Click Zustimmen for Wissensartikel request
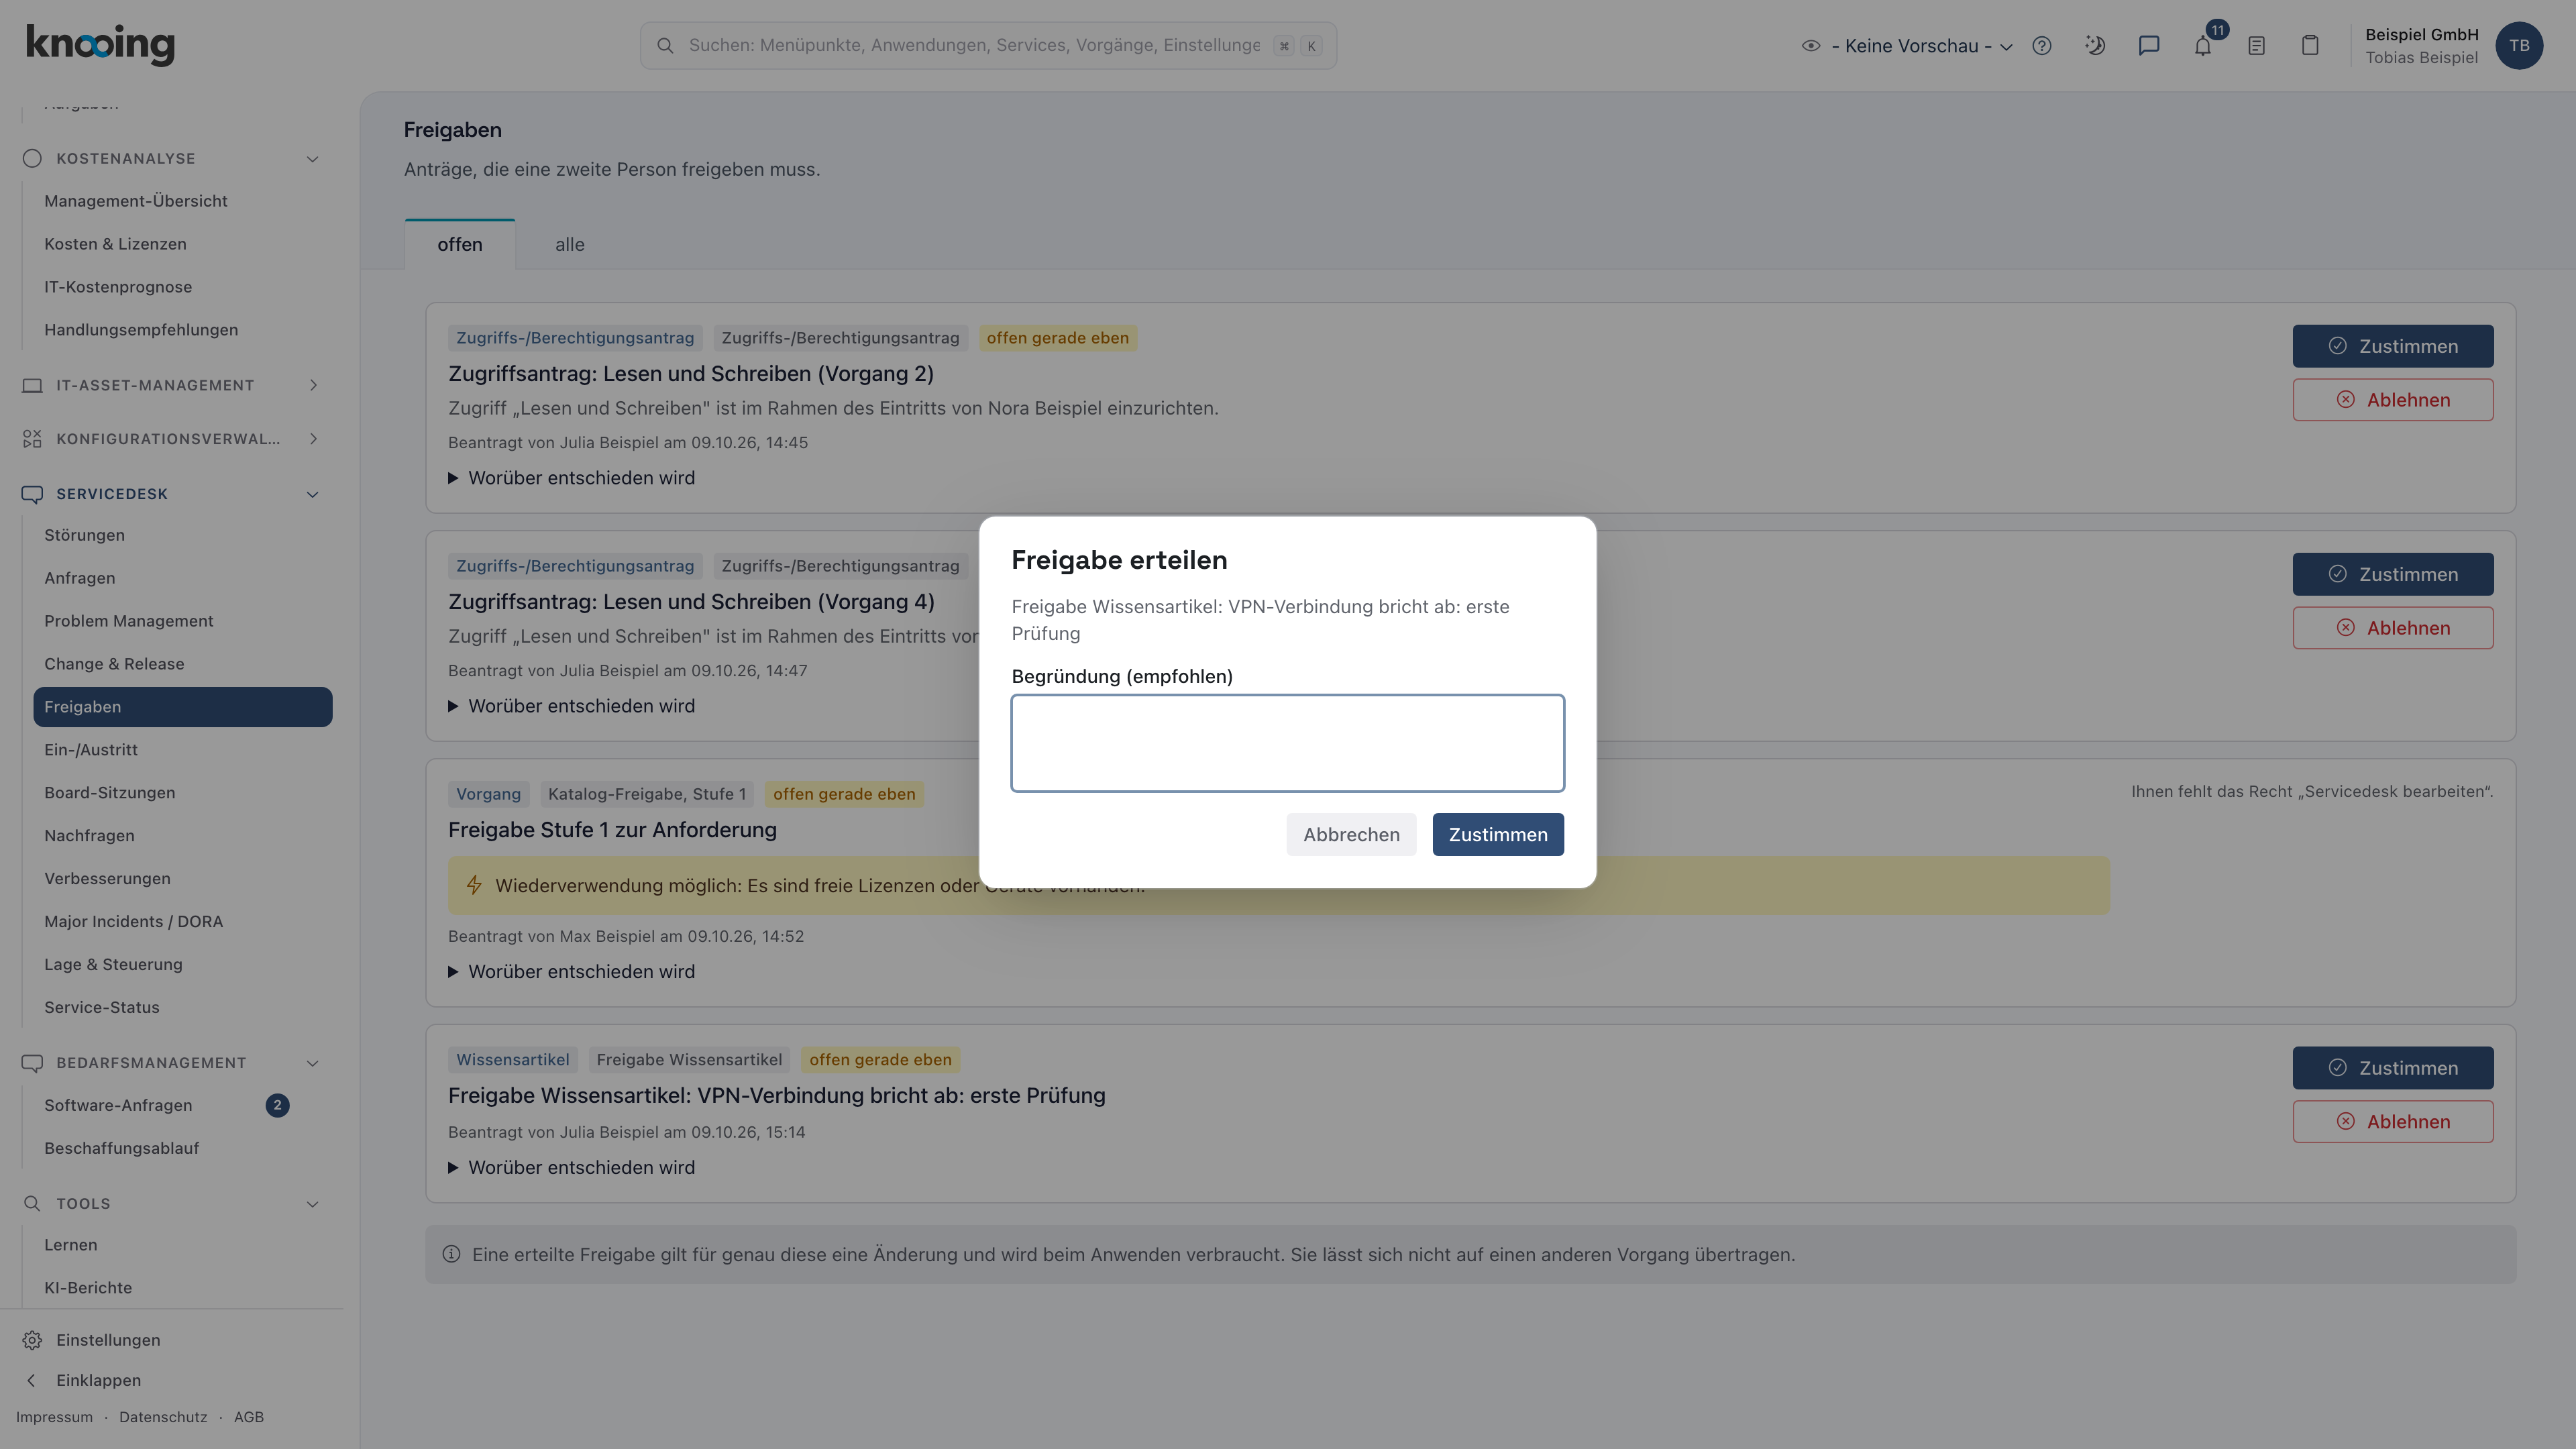 2392,1068
